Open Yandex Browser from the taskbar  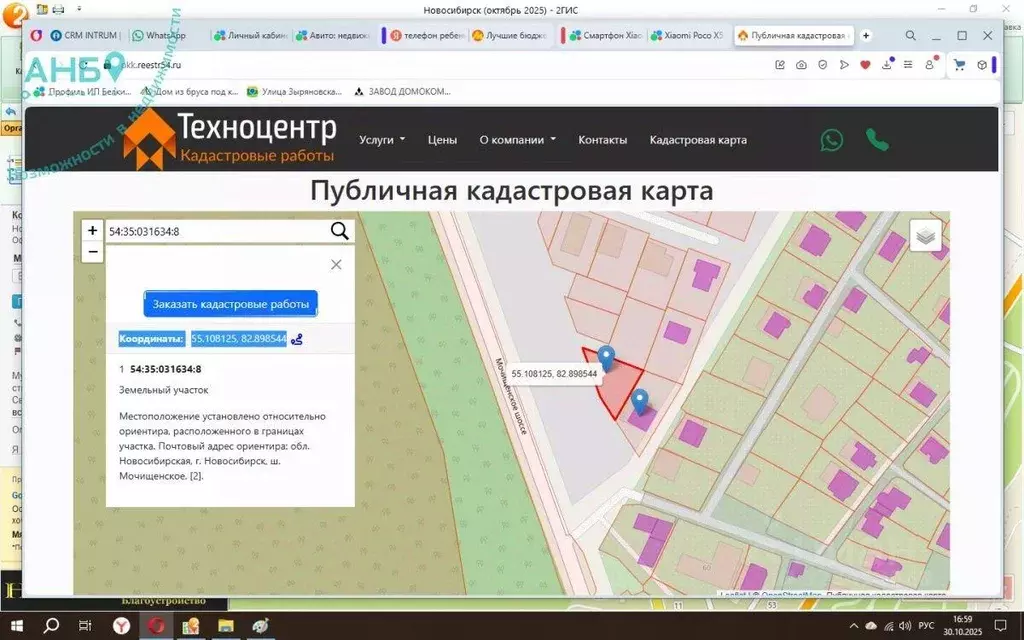click(x=120, y=626)
